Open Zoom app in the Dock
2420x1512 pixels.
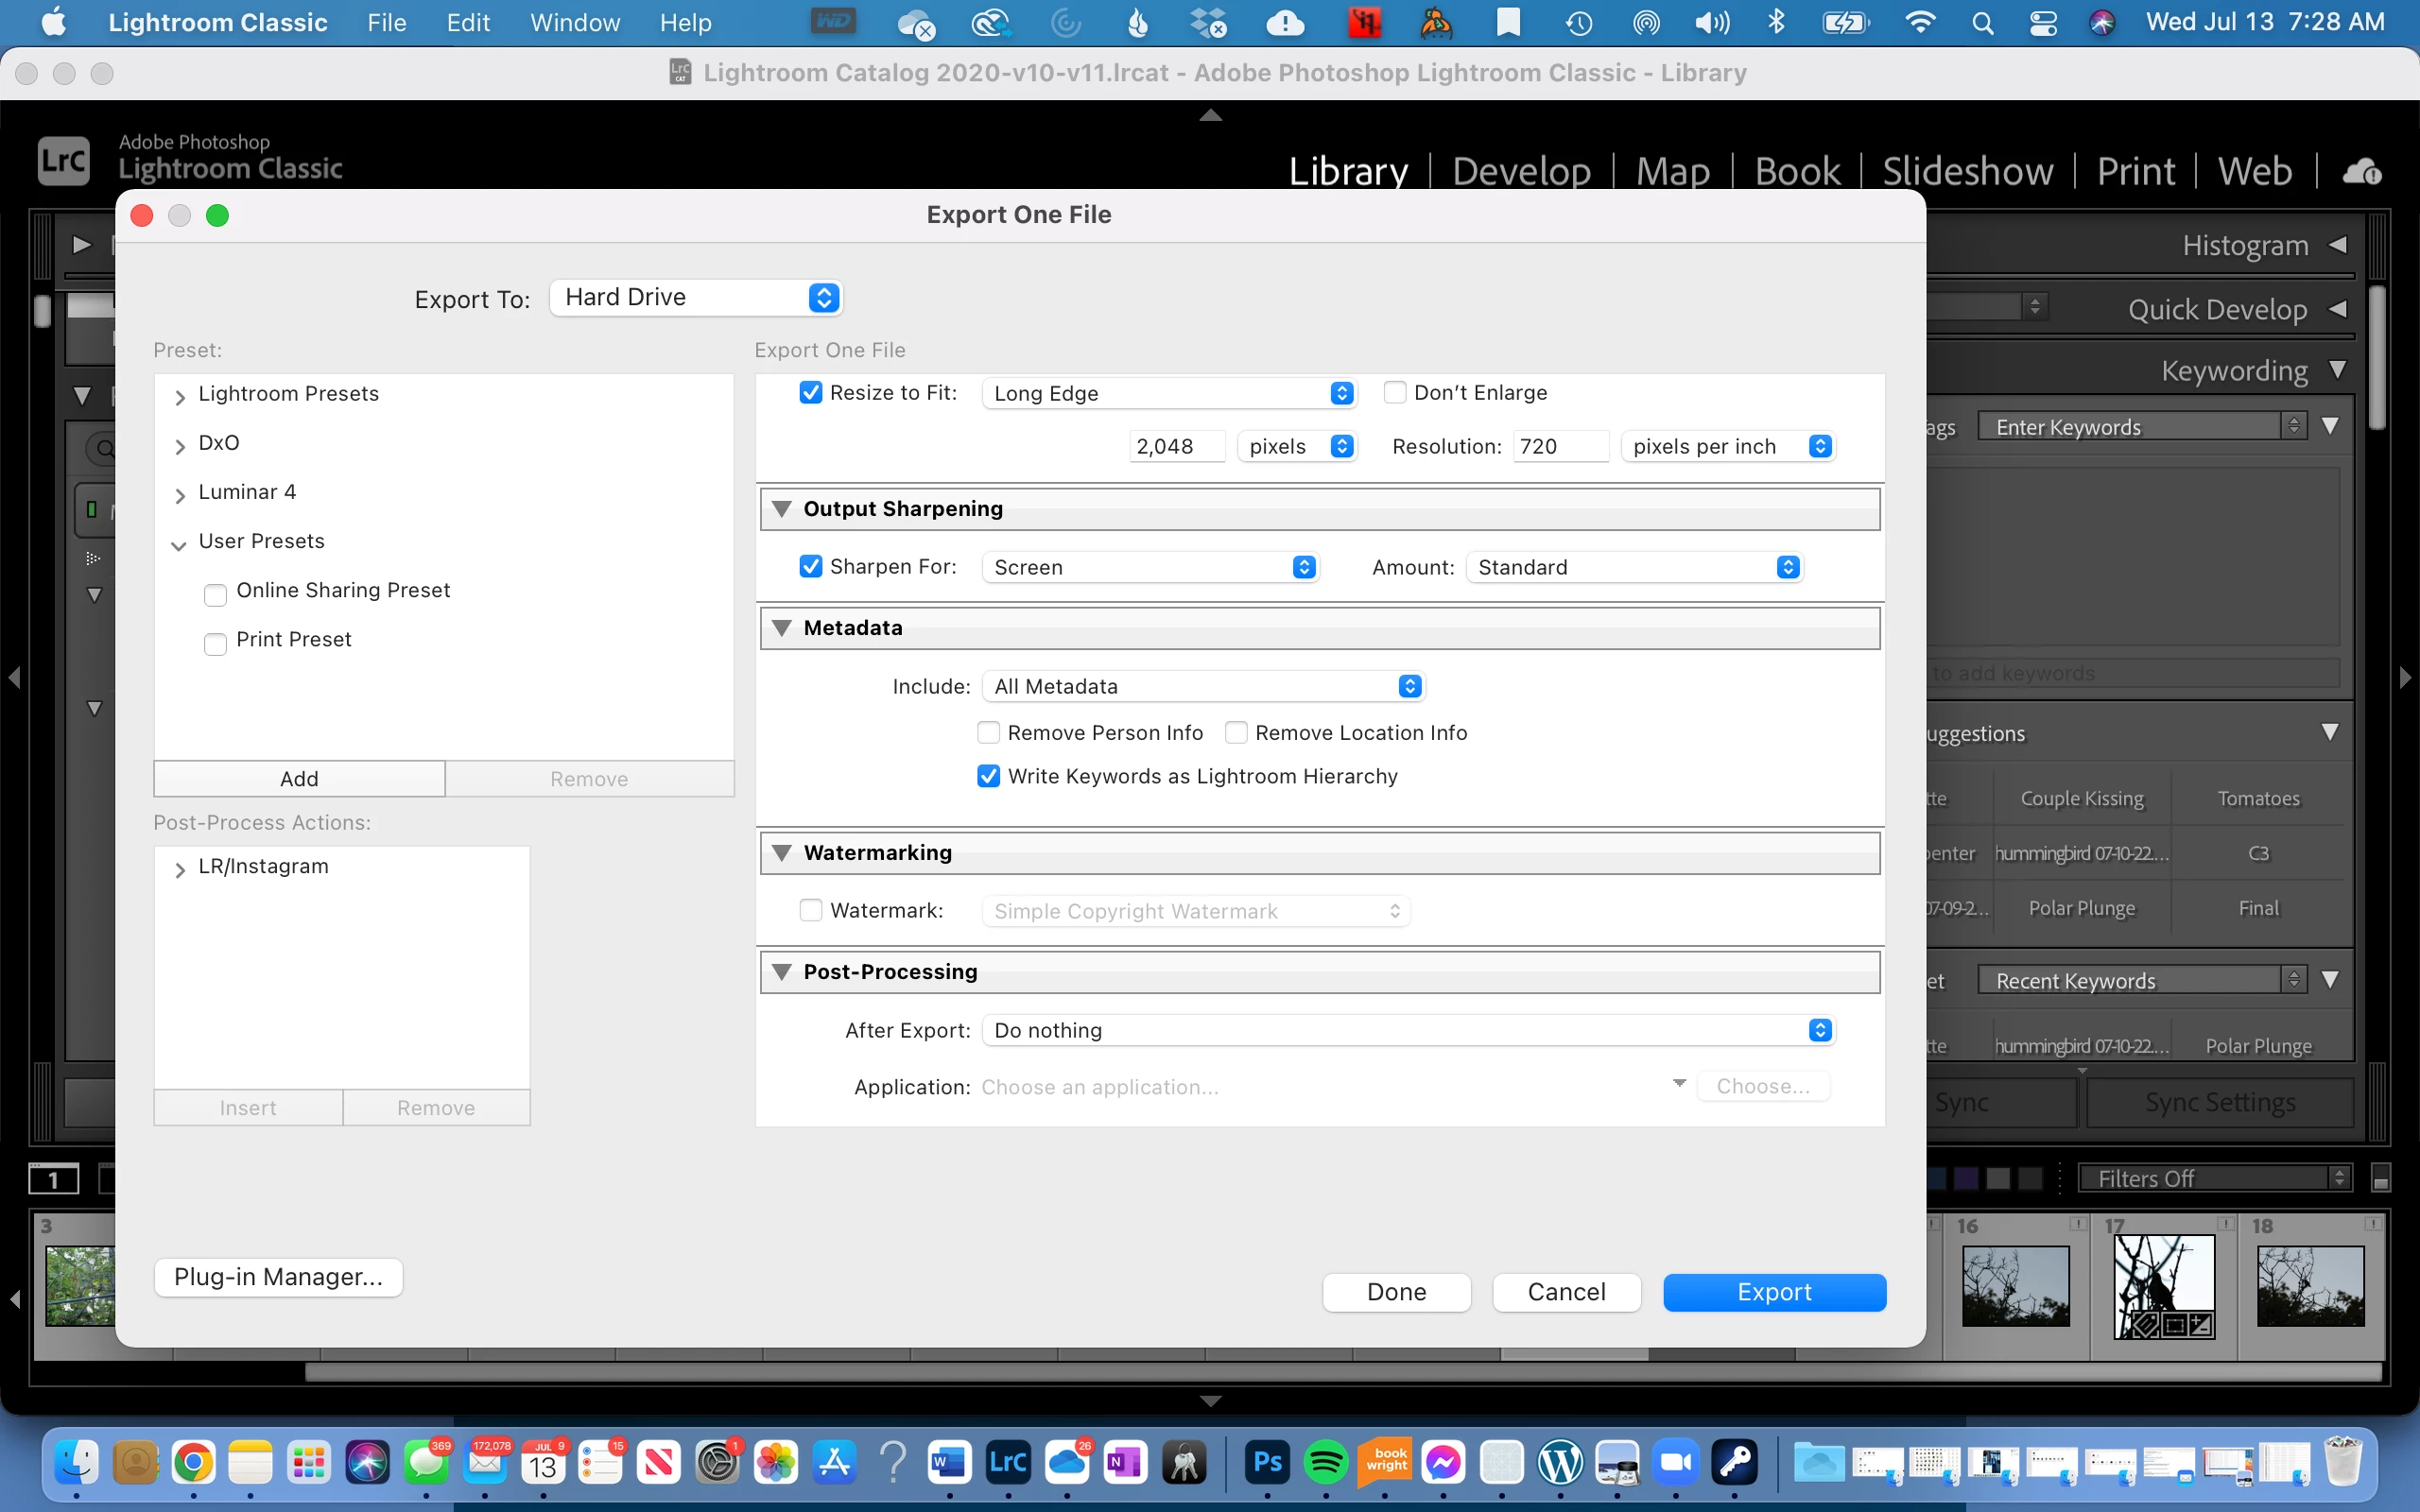click(x=1676, y=1463)
